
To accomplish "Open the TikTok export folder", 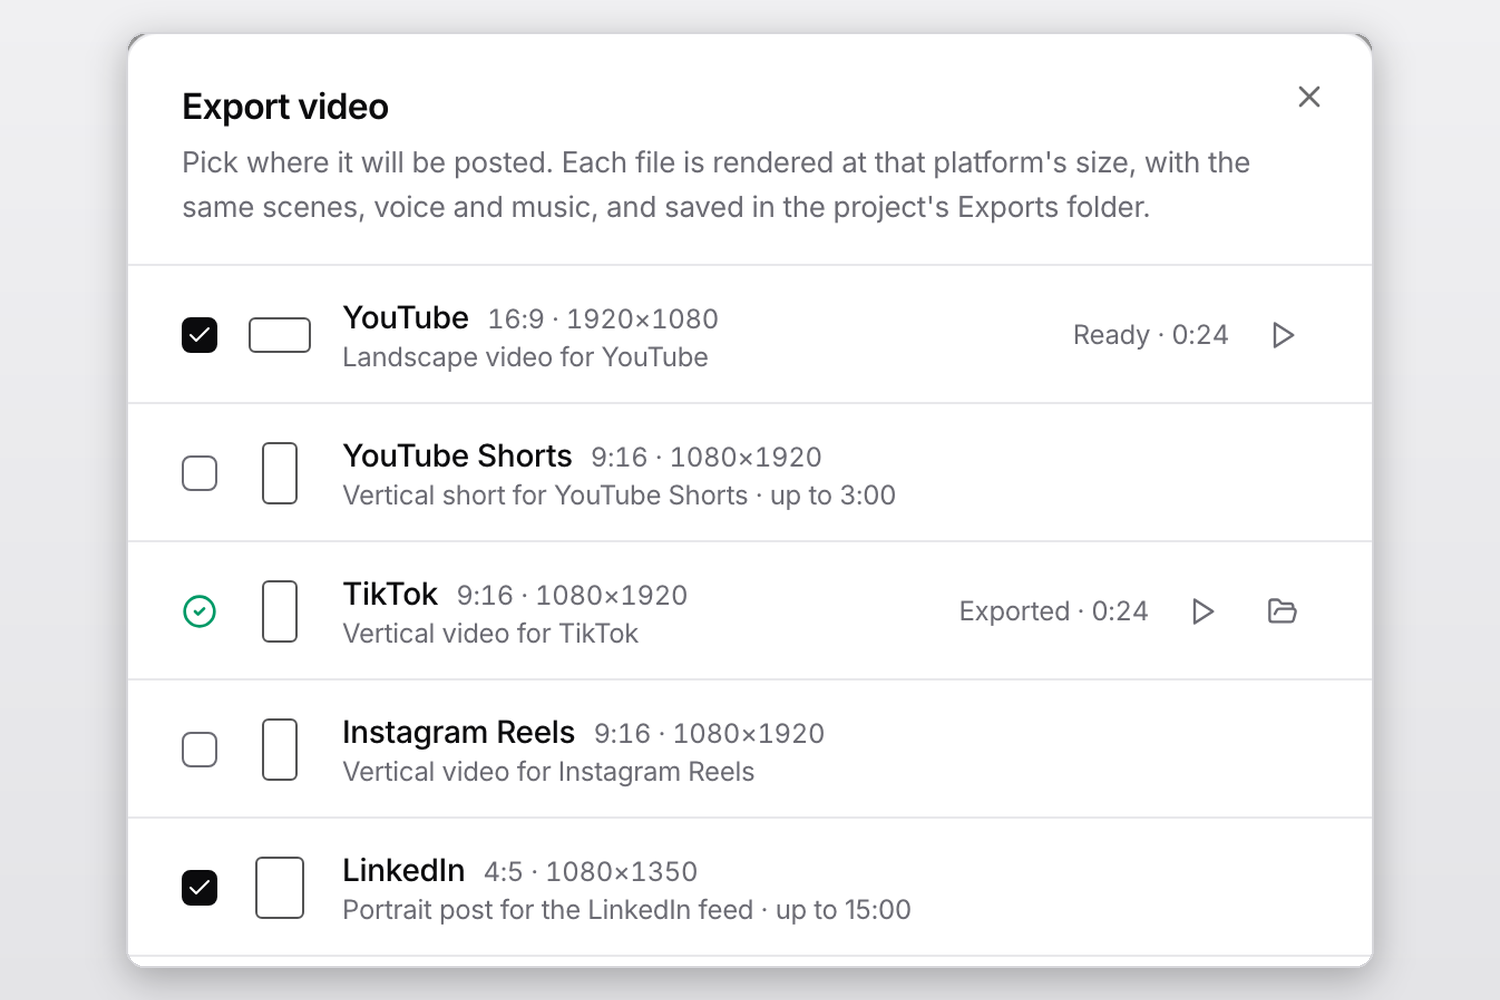I will 1282,611.
